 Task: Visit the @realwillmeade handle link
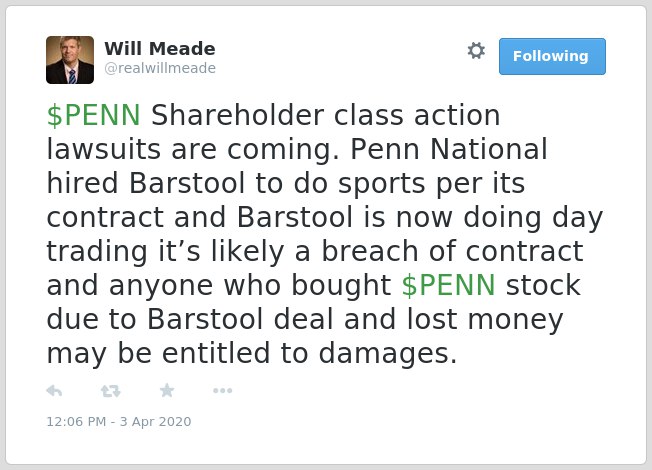(x=160, y=68)
